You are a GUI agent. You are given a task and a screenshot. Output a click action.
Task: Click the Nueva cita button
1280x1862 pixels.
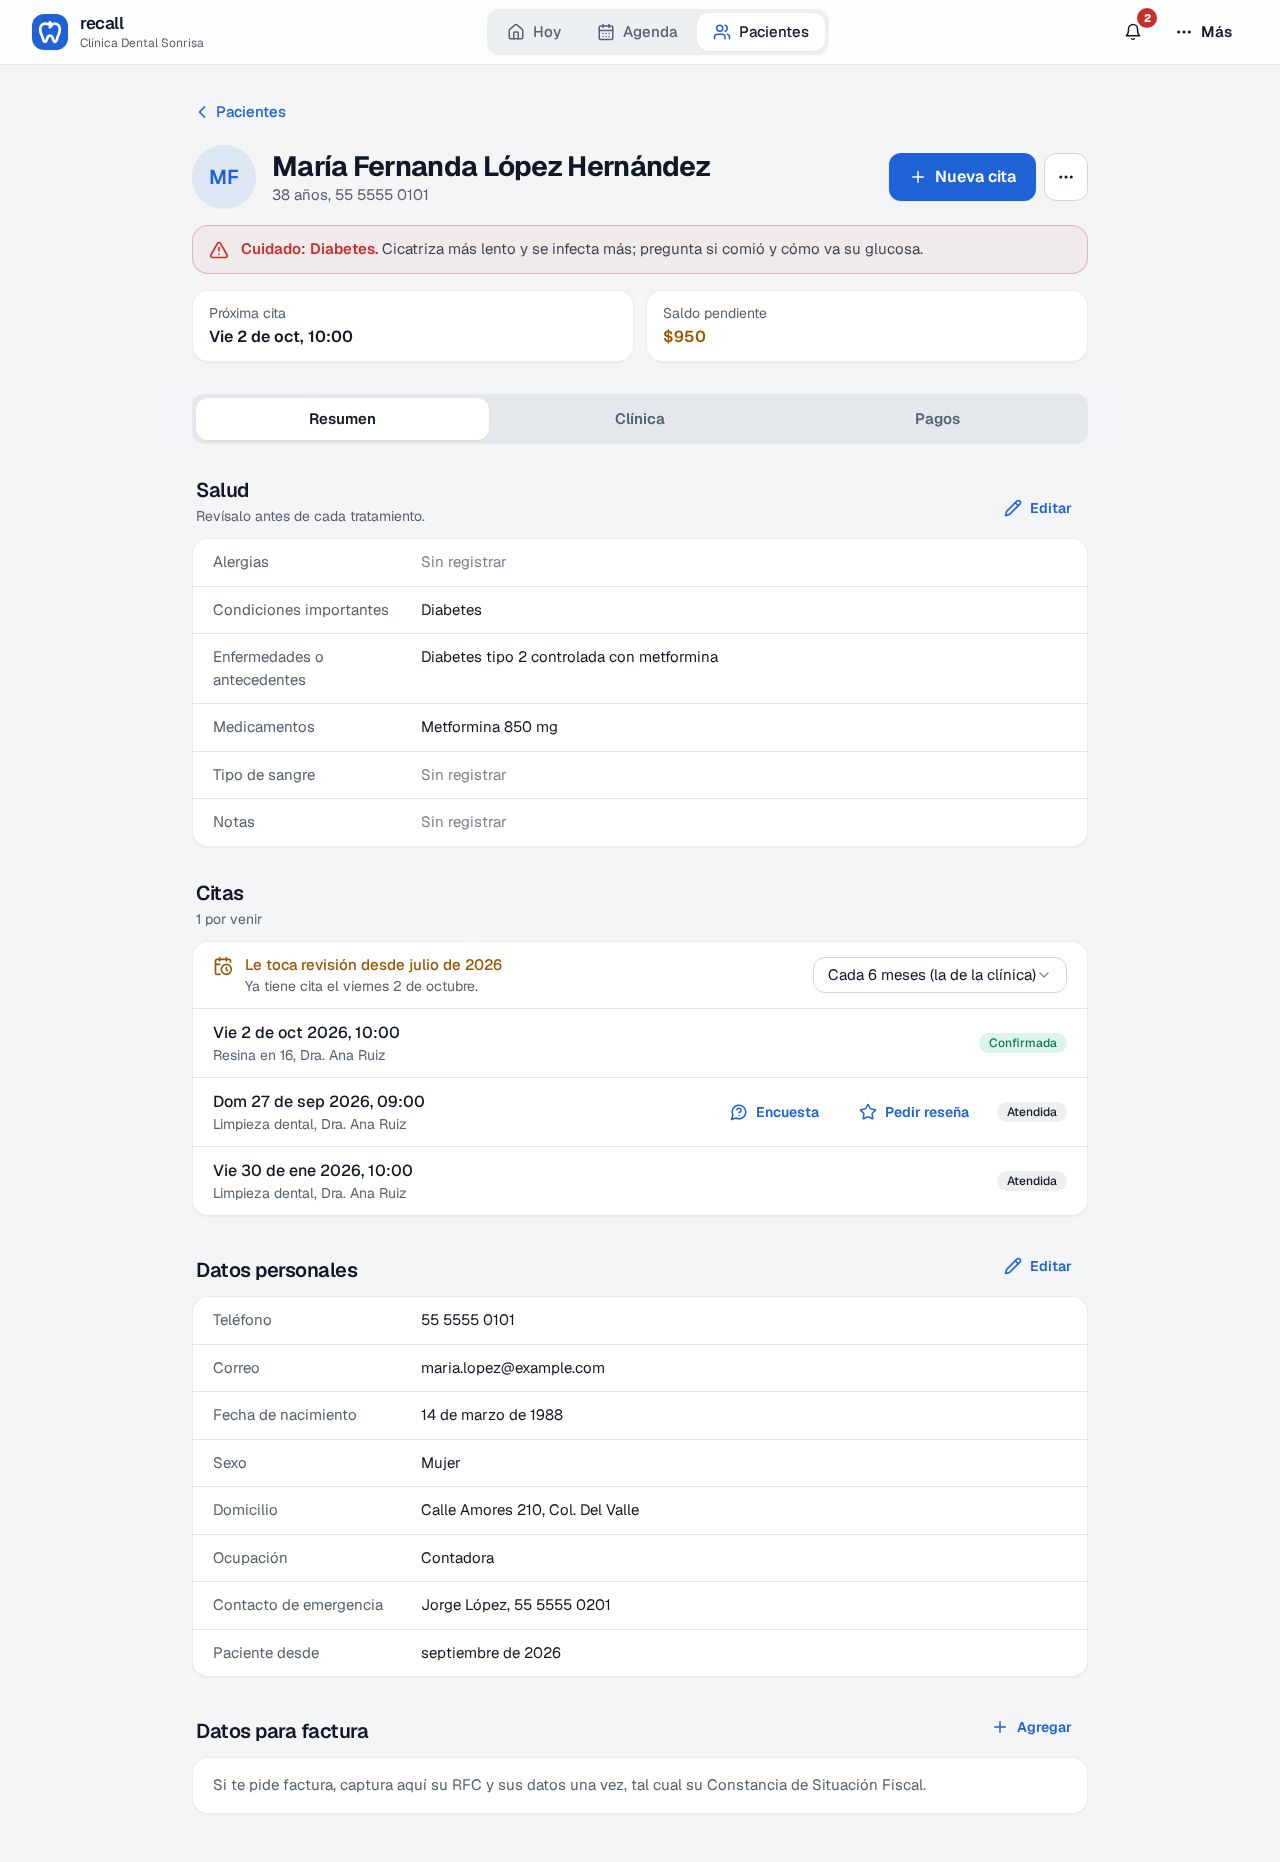click(x=962, y=177)
